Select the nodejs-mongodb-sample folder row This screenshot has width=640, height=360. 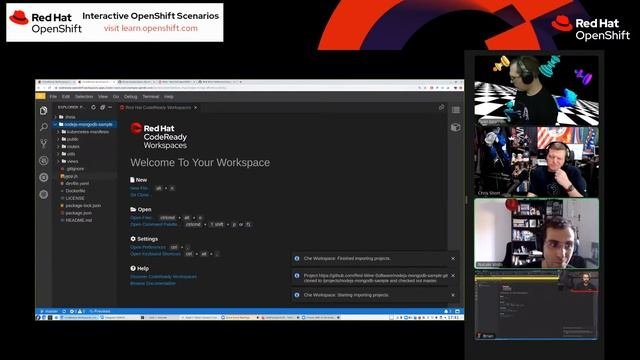click(x=85, y=124)
